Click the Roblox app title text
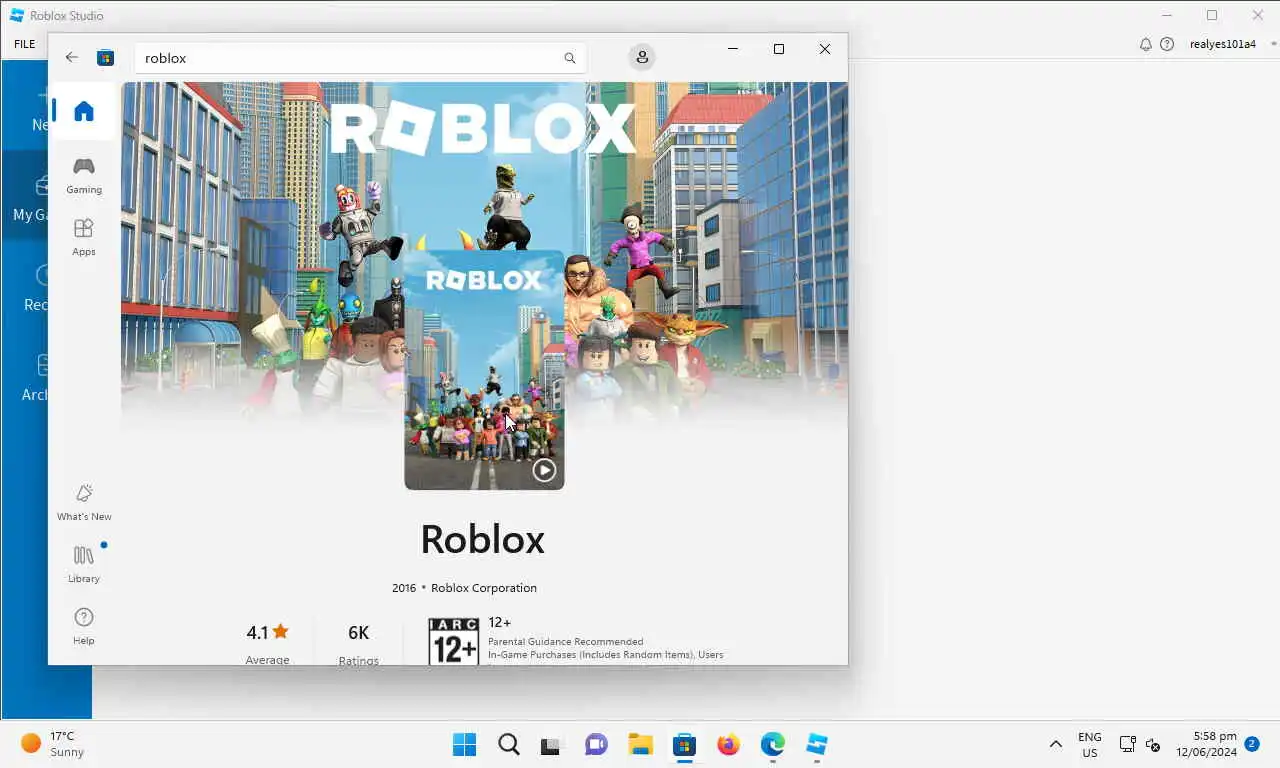Screen dimensions: 1280x768 (x=482, y=540)
